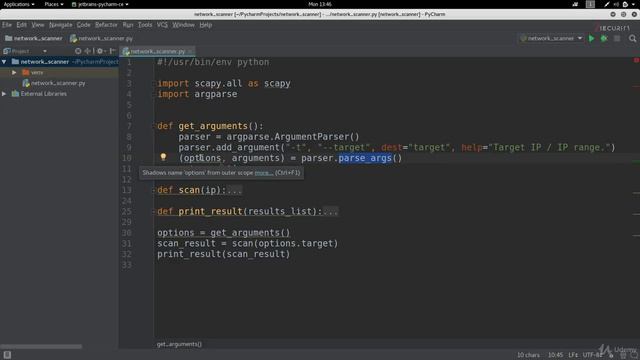Click the UTF-8 encoding status entry
Screen dimensions: 640x360
pyautogui.click(x=593, y=355)
